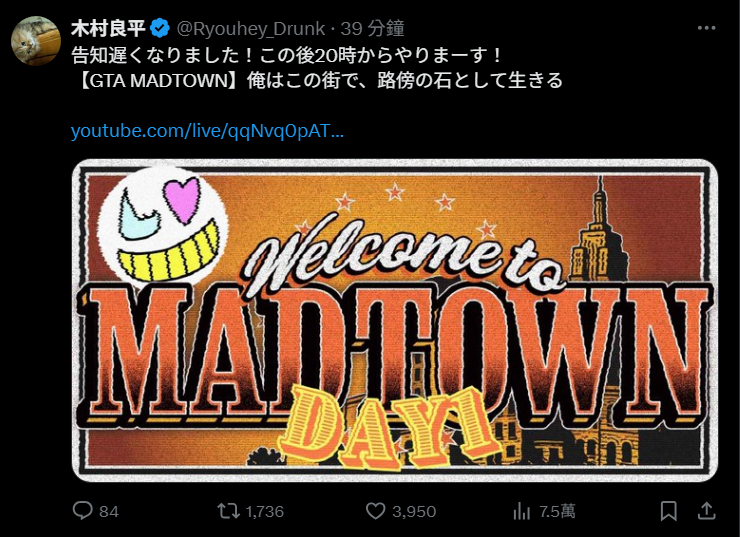Screen dimensions: 740x537
Task: Open the @Ryouhey_Drunk handle
Action: pos(251,29)
